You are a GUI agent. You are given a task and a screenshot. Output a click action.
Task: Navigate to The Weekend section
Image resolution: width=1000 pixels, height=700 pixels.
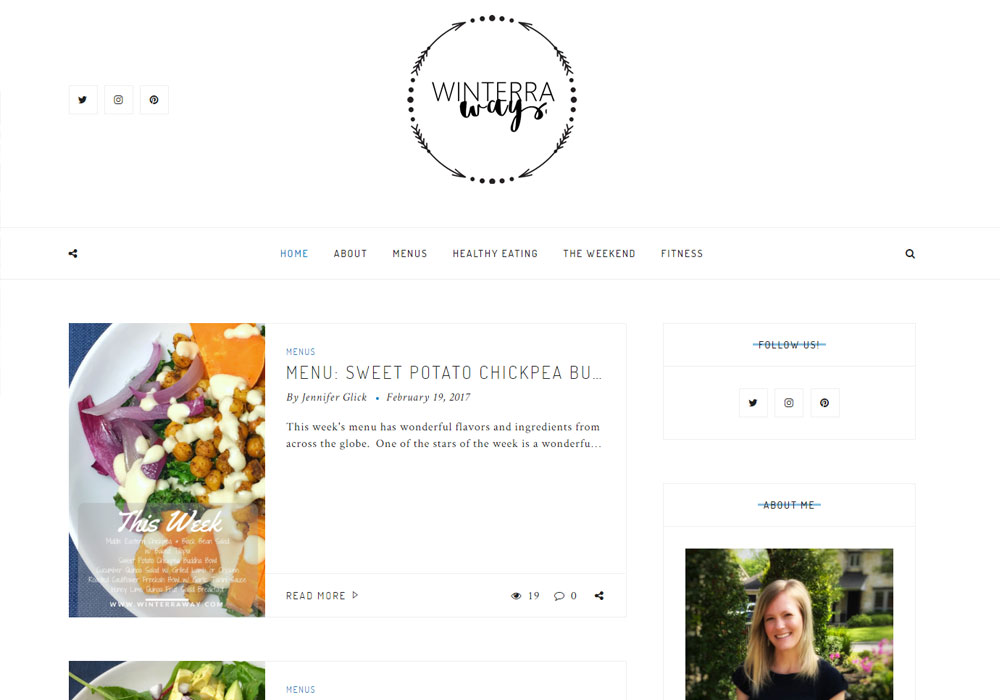pyautogui.click(x=599, y=254)
